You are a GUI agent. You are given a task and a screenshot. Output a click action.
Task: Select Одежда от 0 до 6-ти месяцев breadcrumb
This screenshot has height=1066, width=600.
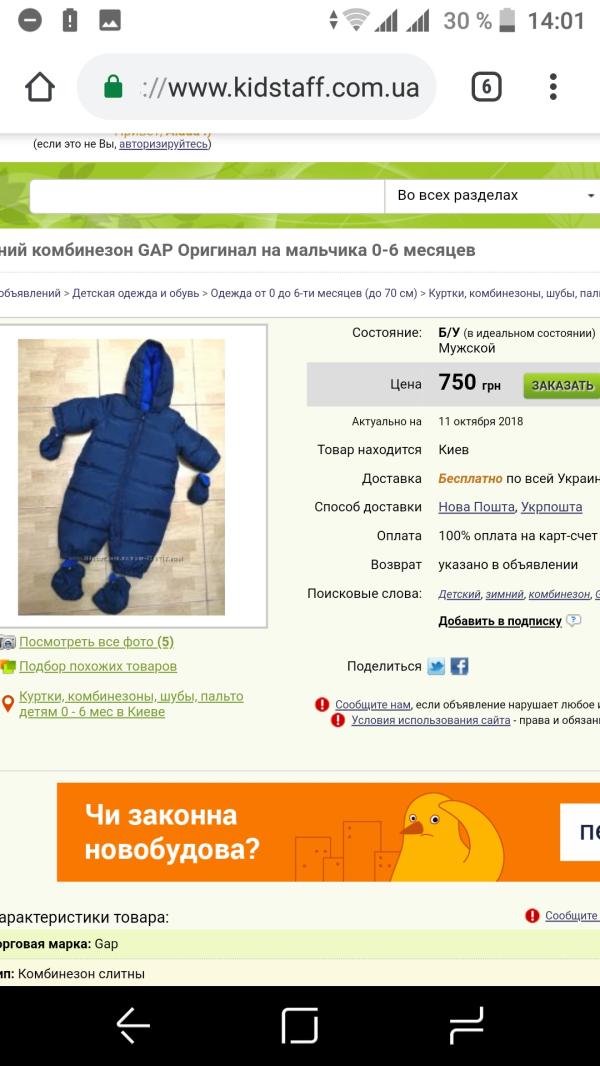[313, 294]
